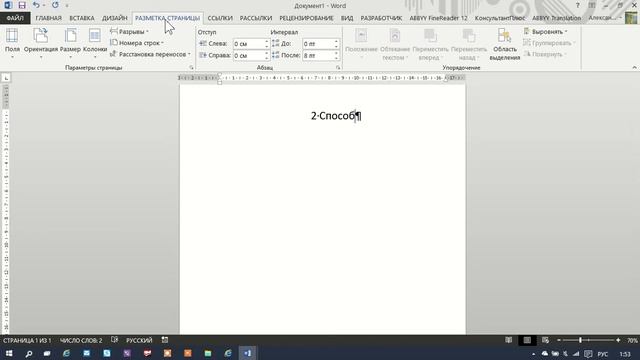Click the Word icon on taskbar
The image size is (640, 360).
click(248, 353)
